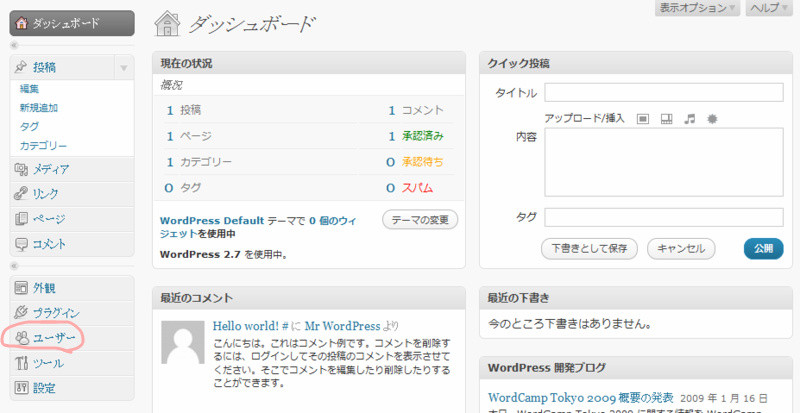Collapse the 投稿 menu with its arrow

[124, 67]
